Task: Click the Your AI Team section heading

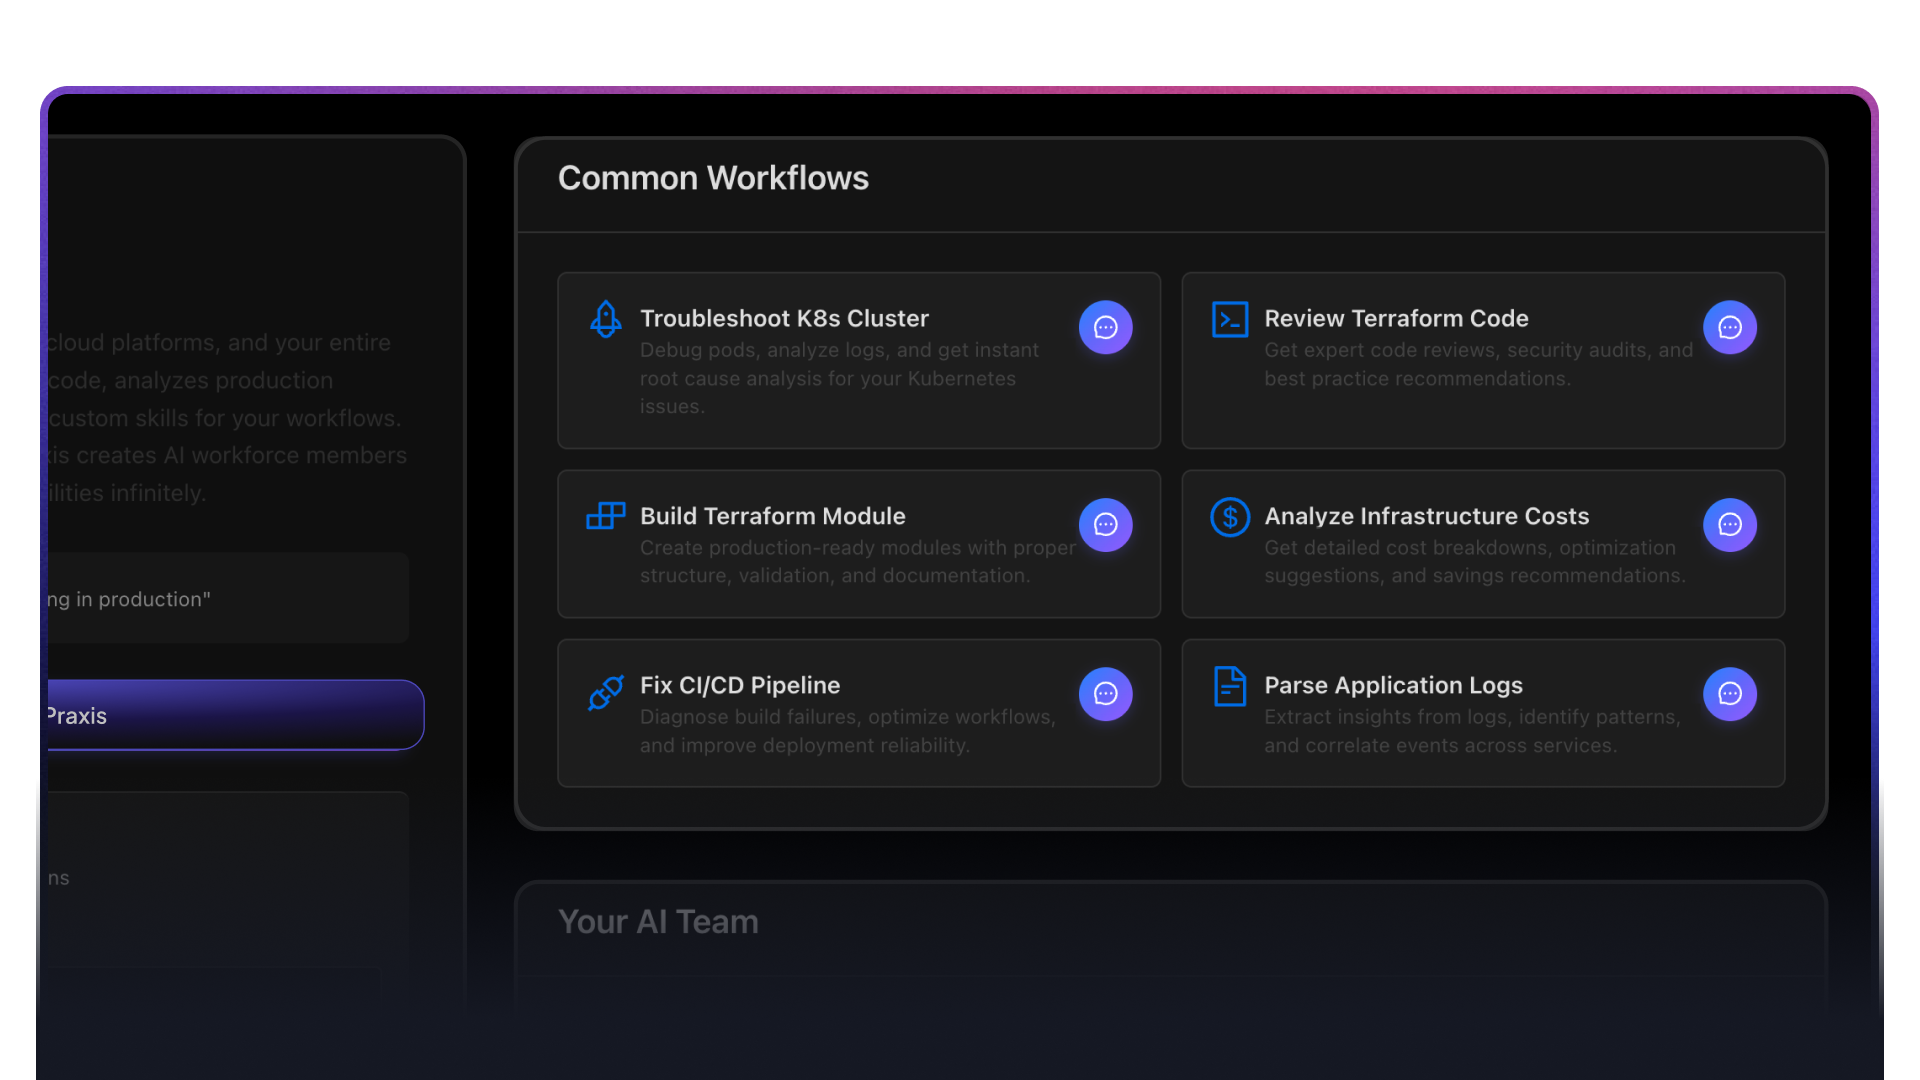Action: [658, 921]
